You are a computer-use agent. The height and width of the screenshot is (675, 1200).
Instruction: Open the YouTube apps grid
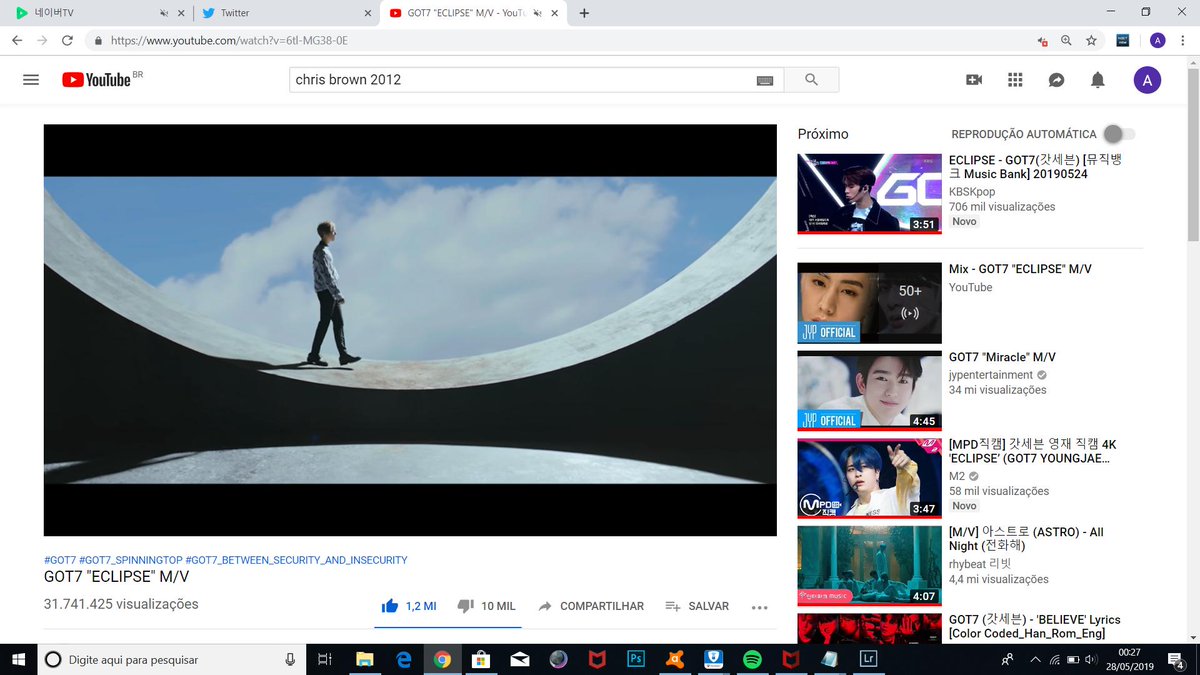(x=1015, y=80)
